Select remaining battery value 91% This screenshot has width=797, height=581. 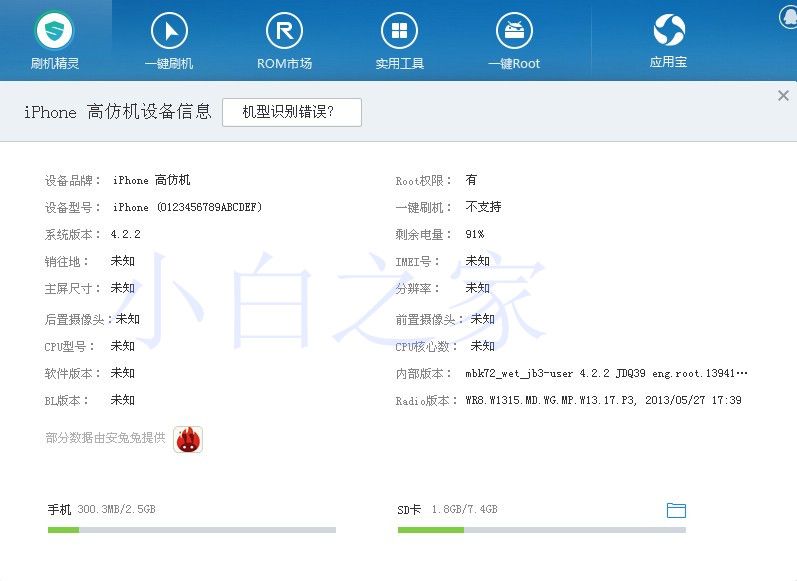point(475,234)
